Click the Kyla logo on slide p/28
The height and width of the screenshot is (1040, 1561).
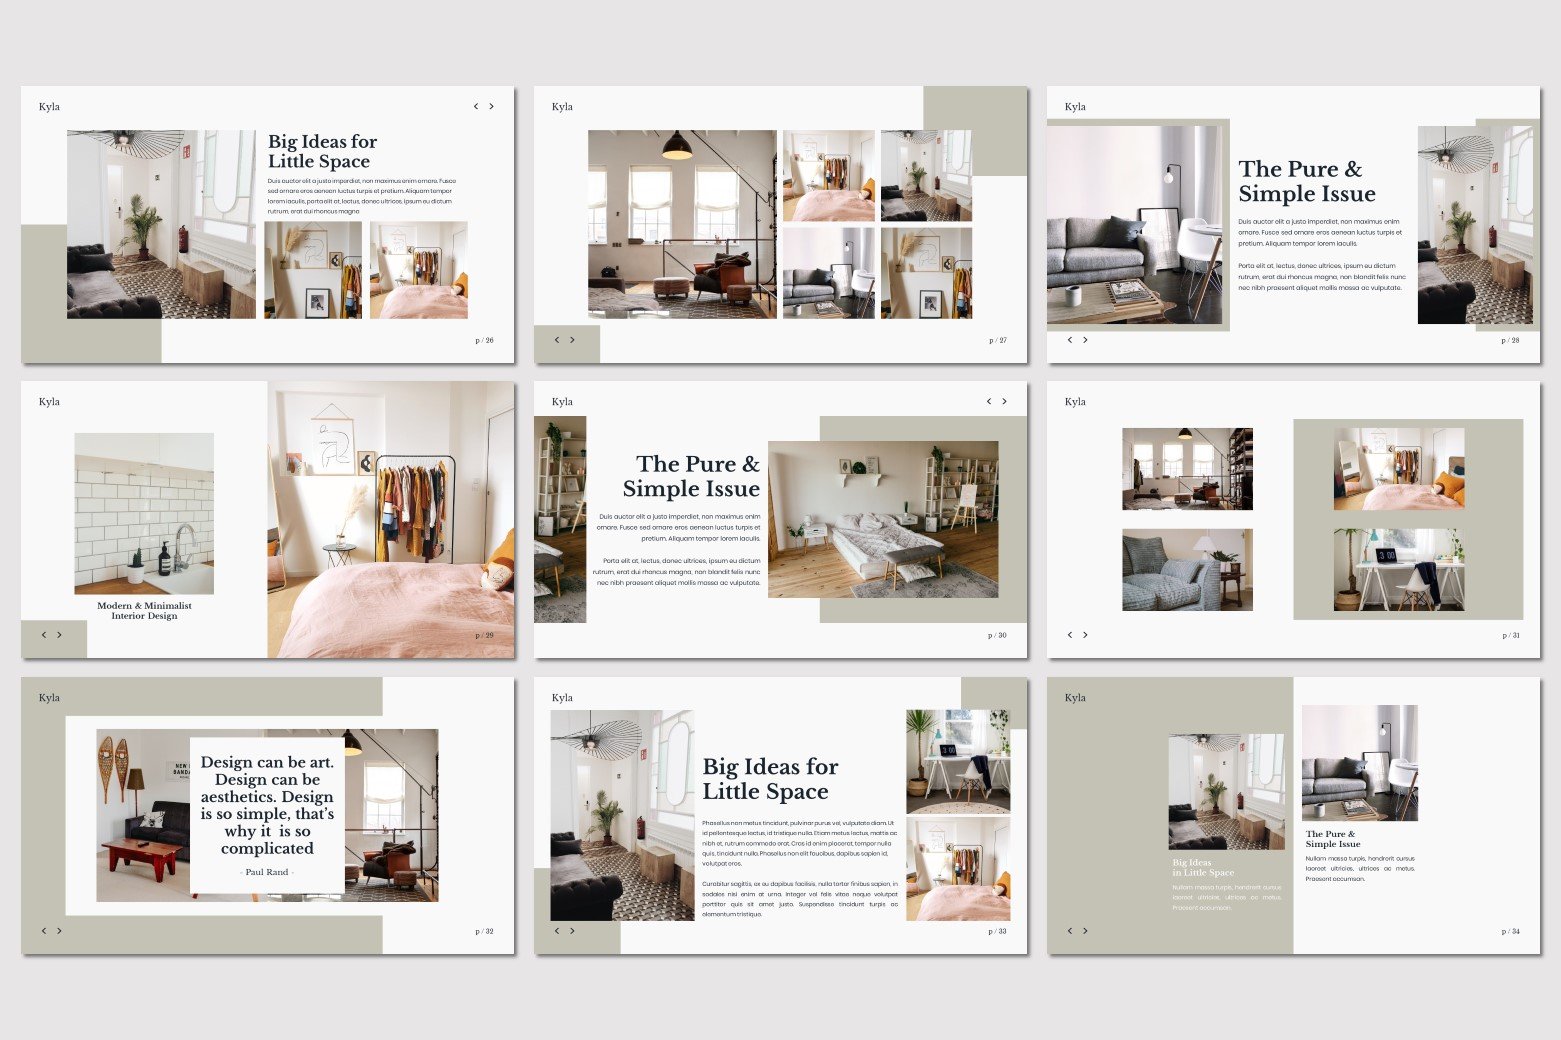[x=1075, y=107]
